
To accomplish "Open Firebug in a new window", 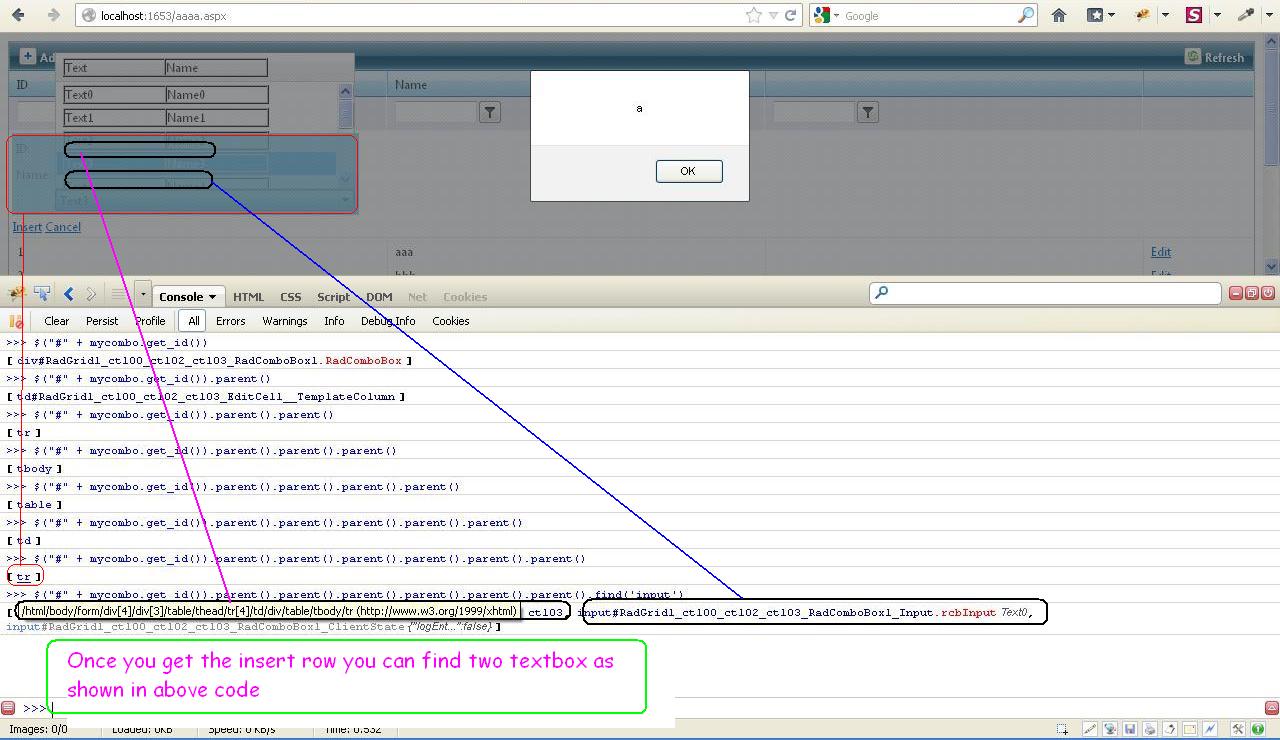I will [x=1252, y=293].
